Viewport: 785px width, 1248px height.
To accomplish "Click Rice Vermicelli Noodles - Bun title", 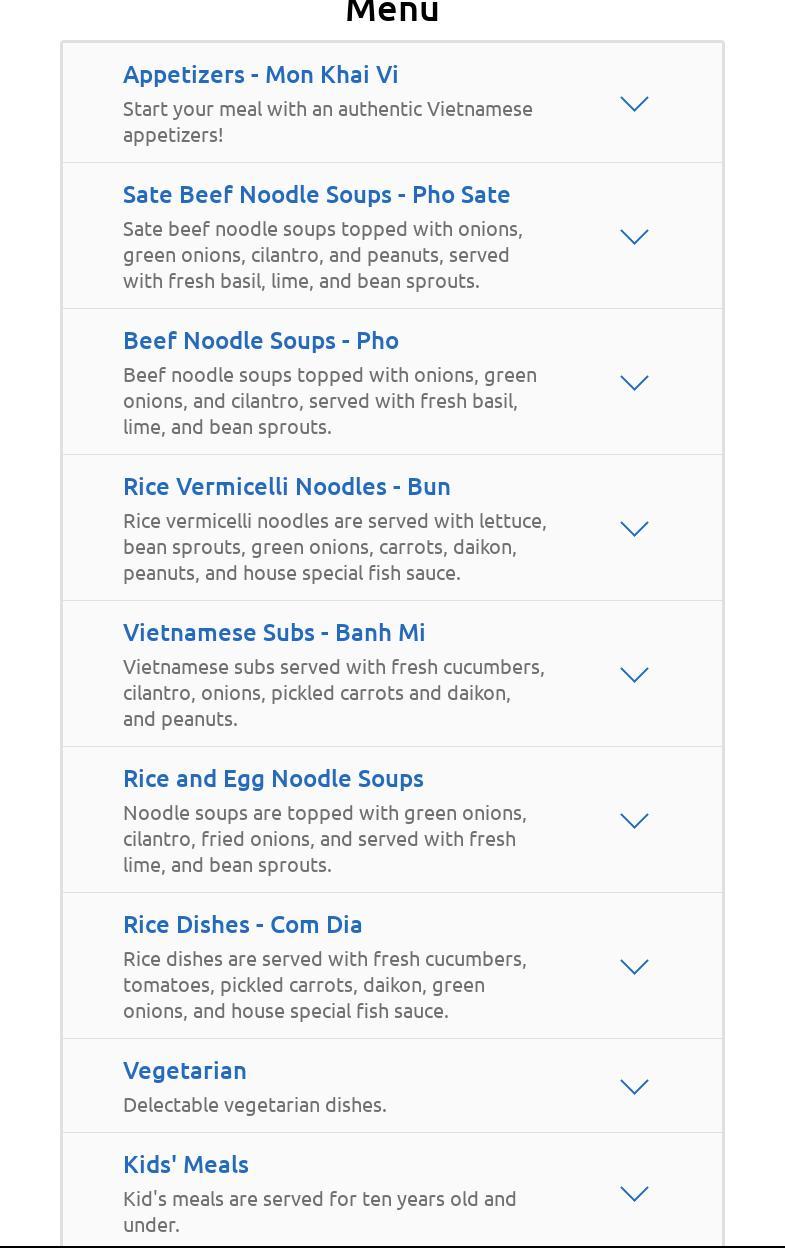I will click(x=286, y=487).
